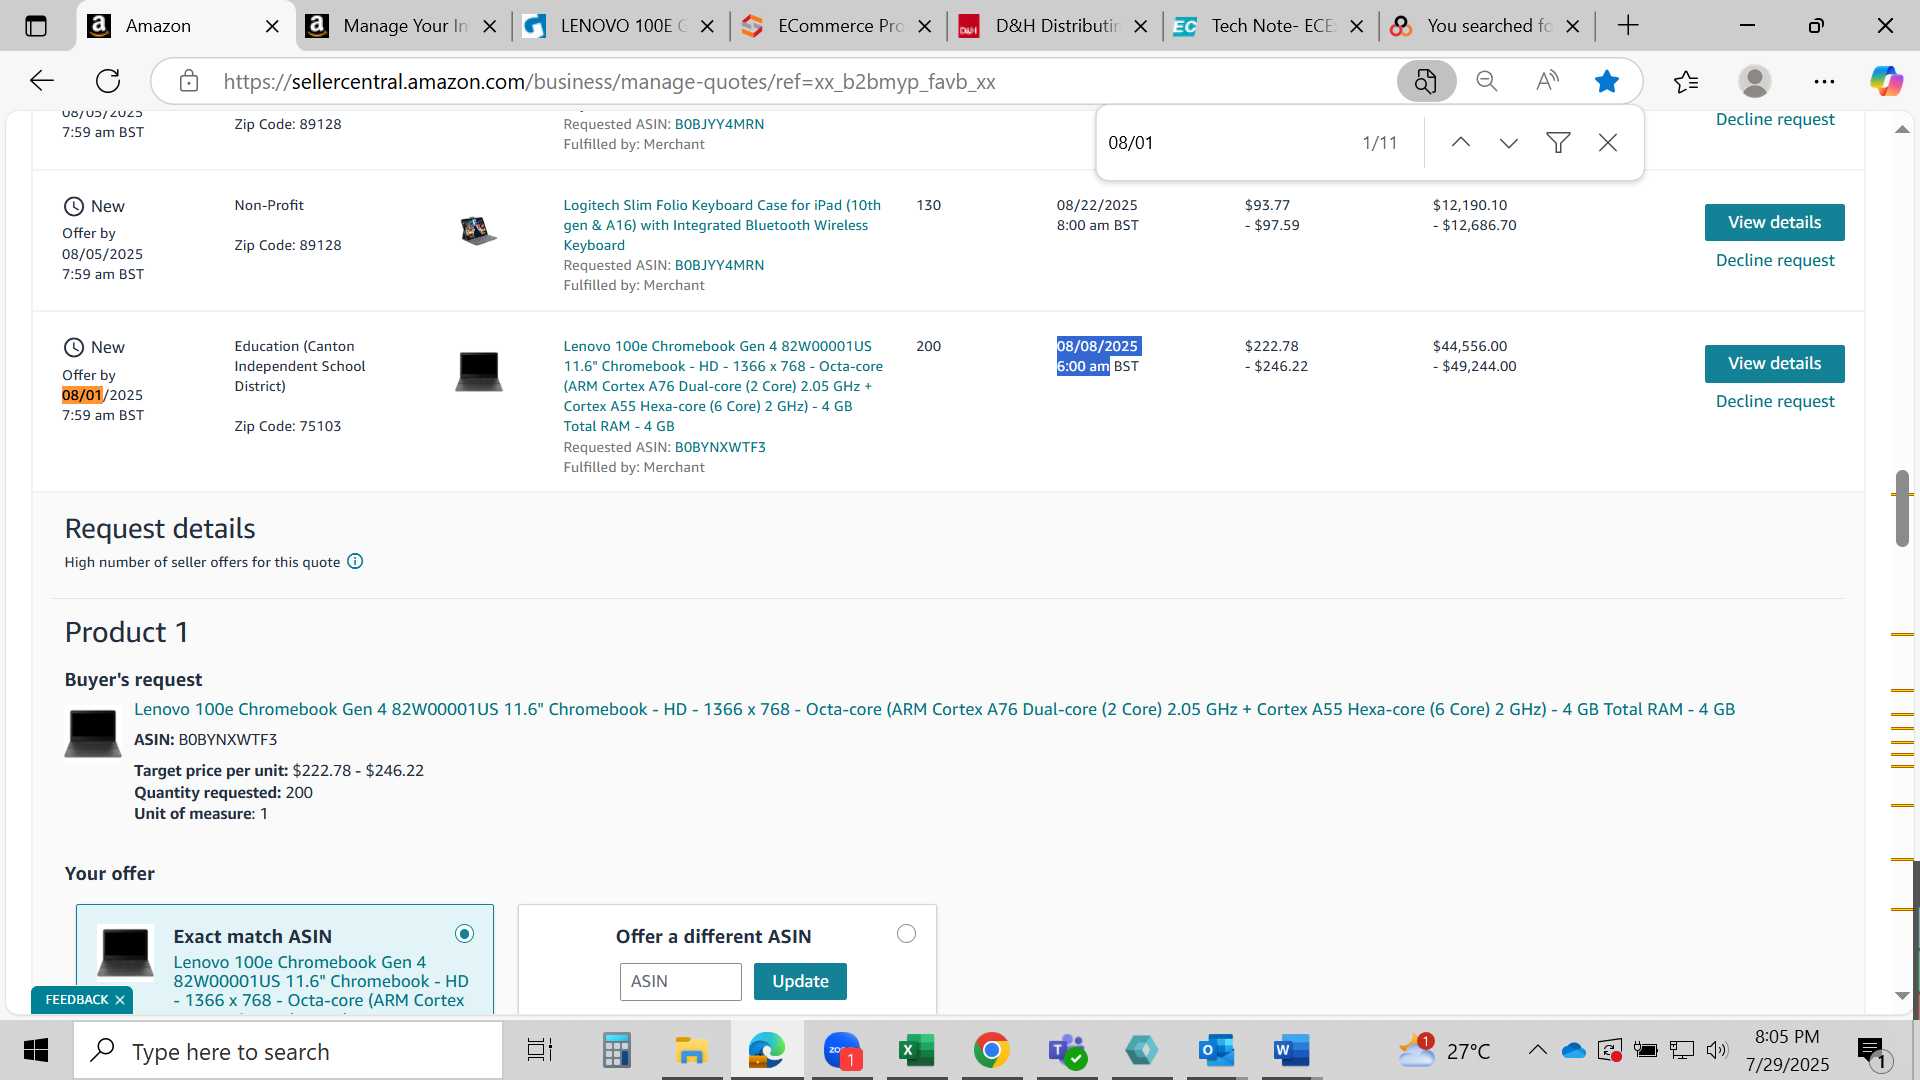The width and height of the screenshot is (1920, 1080).
Task: Open the notification center icon
Action: coord(1871,1050)
